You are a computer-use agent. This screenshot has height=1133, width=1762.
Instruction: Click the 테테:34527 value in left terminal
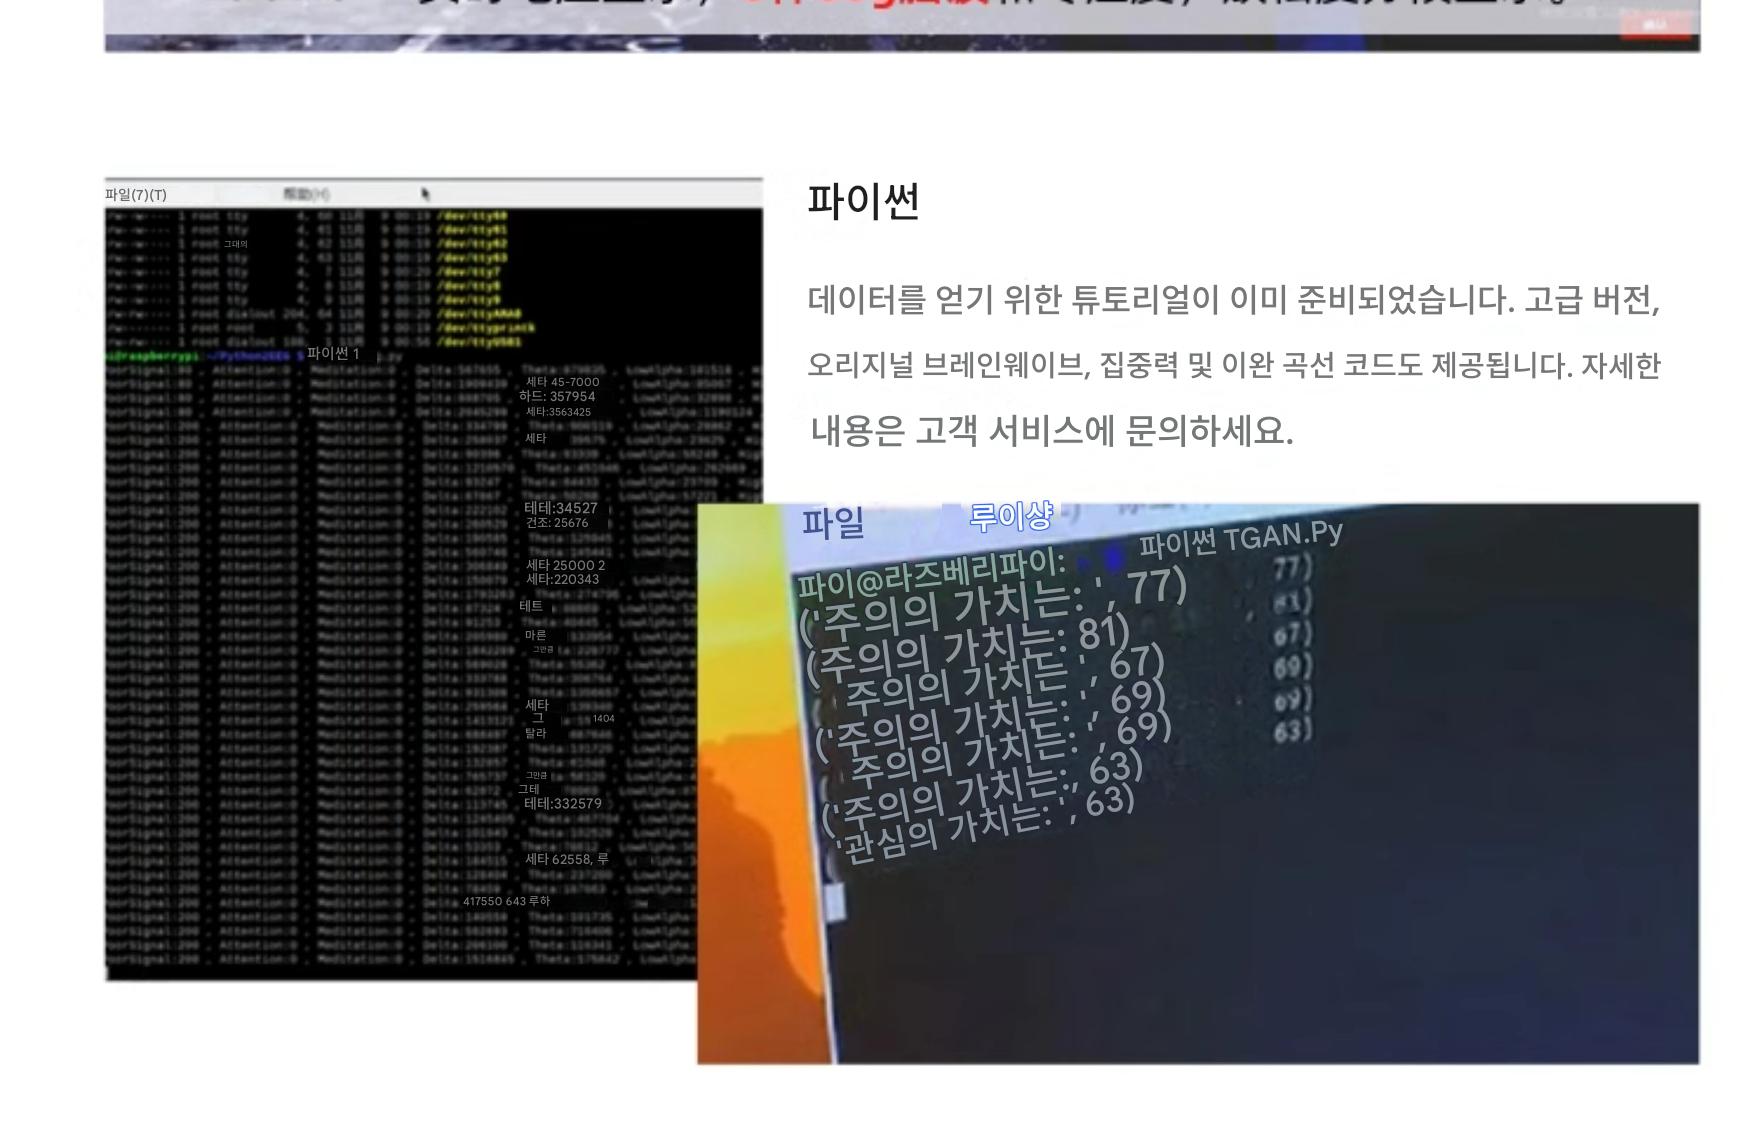(561, 508)
